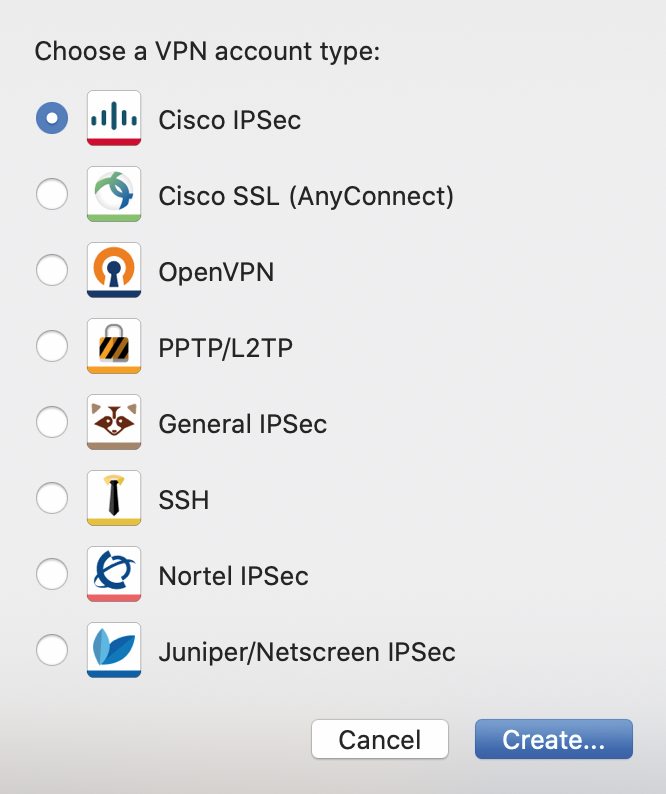Select the Cisco SSL (AnyConnect) radio button
The image size is (666, 794).
coord(52,194)
